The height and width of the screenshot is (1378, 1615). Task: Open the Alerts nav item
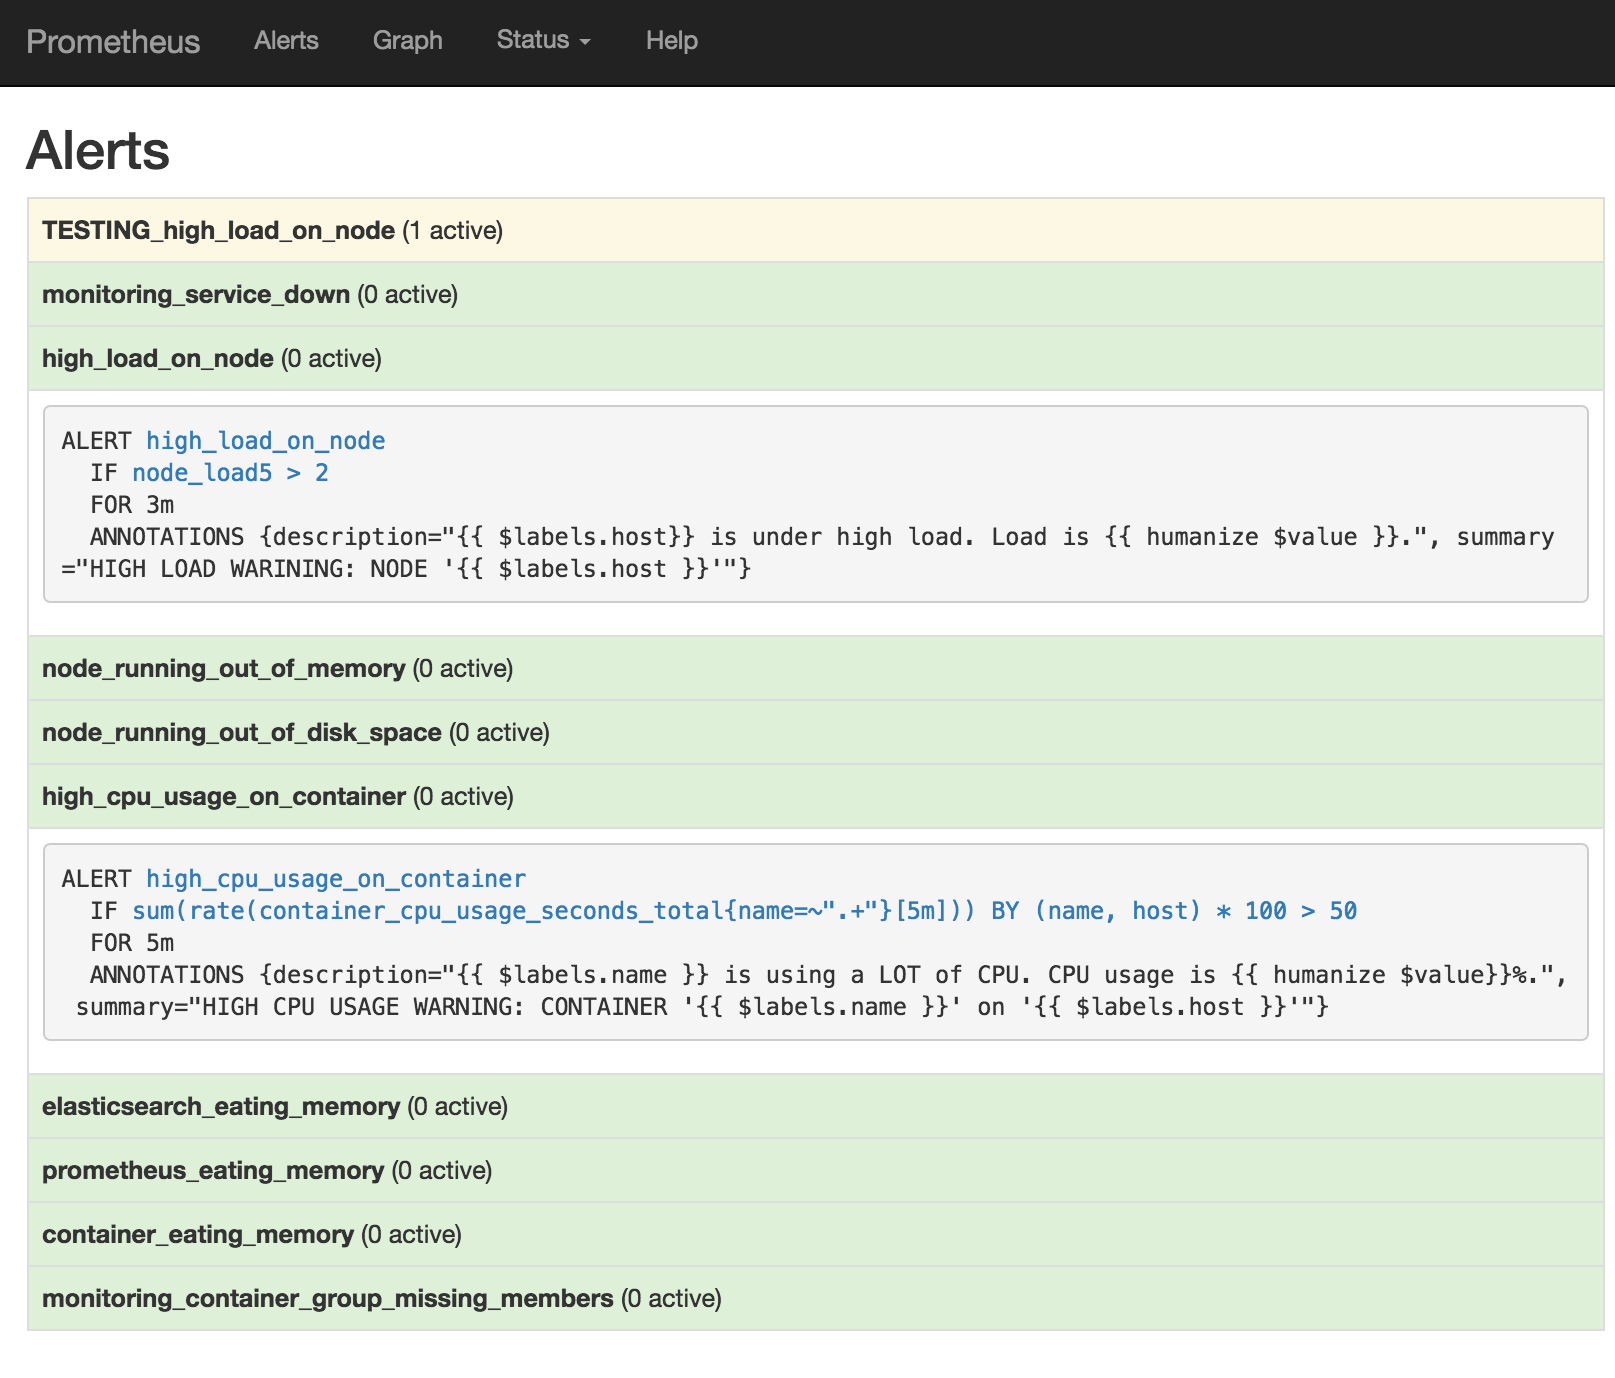tap(286, 41)
